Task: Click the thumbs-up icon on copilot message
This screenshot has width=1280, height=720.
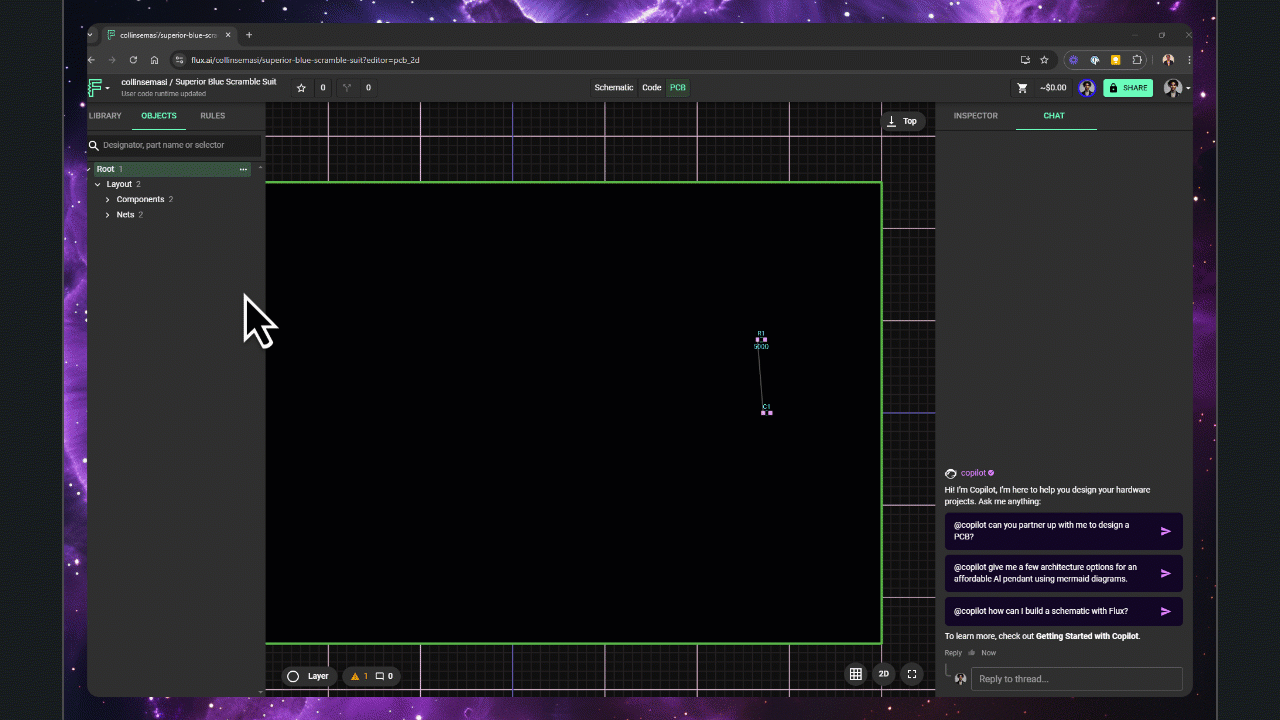Action: [x=971, y=653]
